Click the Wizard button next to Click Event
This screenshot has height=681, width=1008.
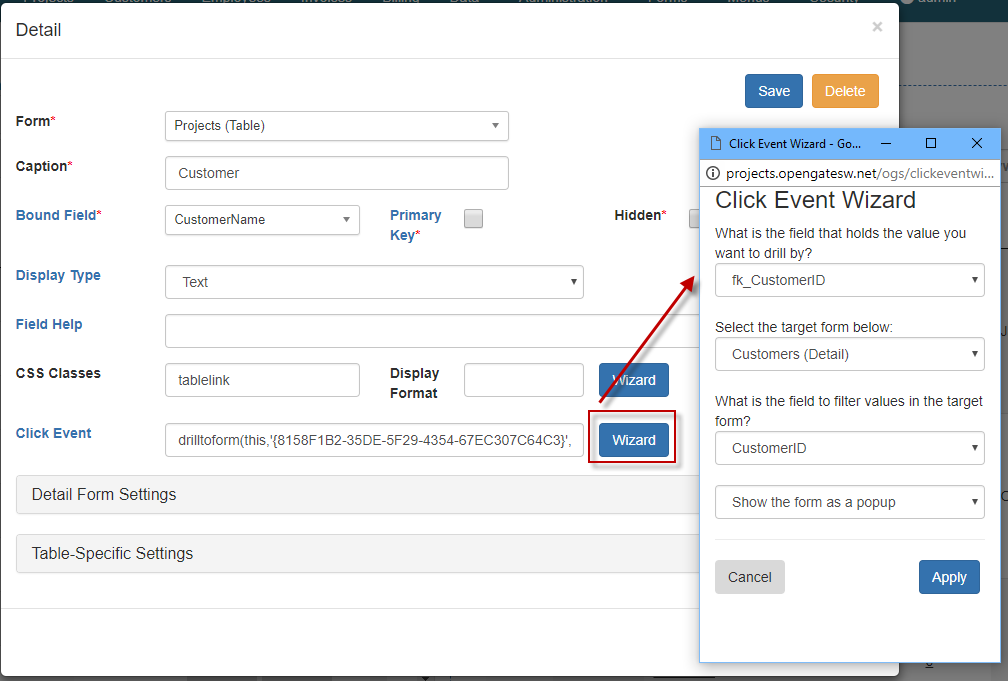(x=633, y=439)
